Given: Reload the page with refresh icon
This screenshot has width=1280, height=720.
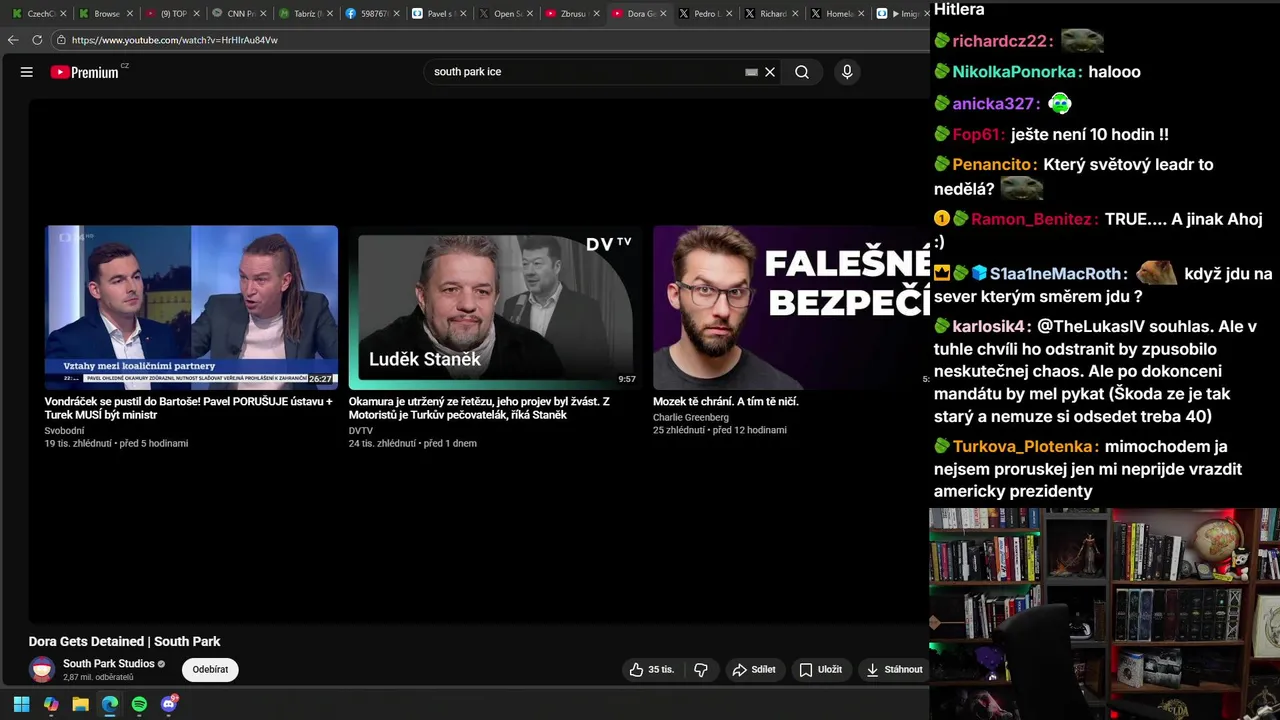Looking at the screenshot, I should [x=37, y=40].
